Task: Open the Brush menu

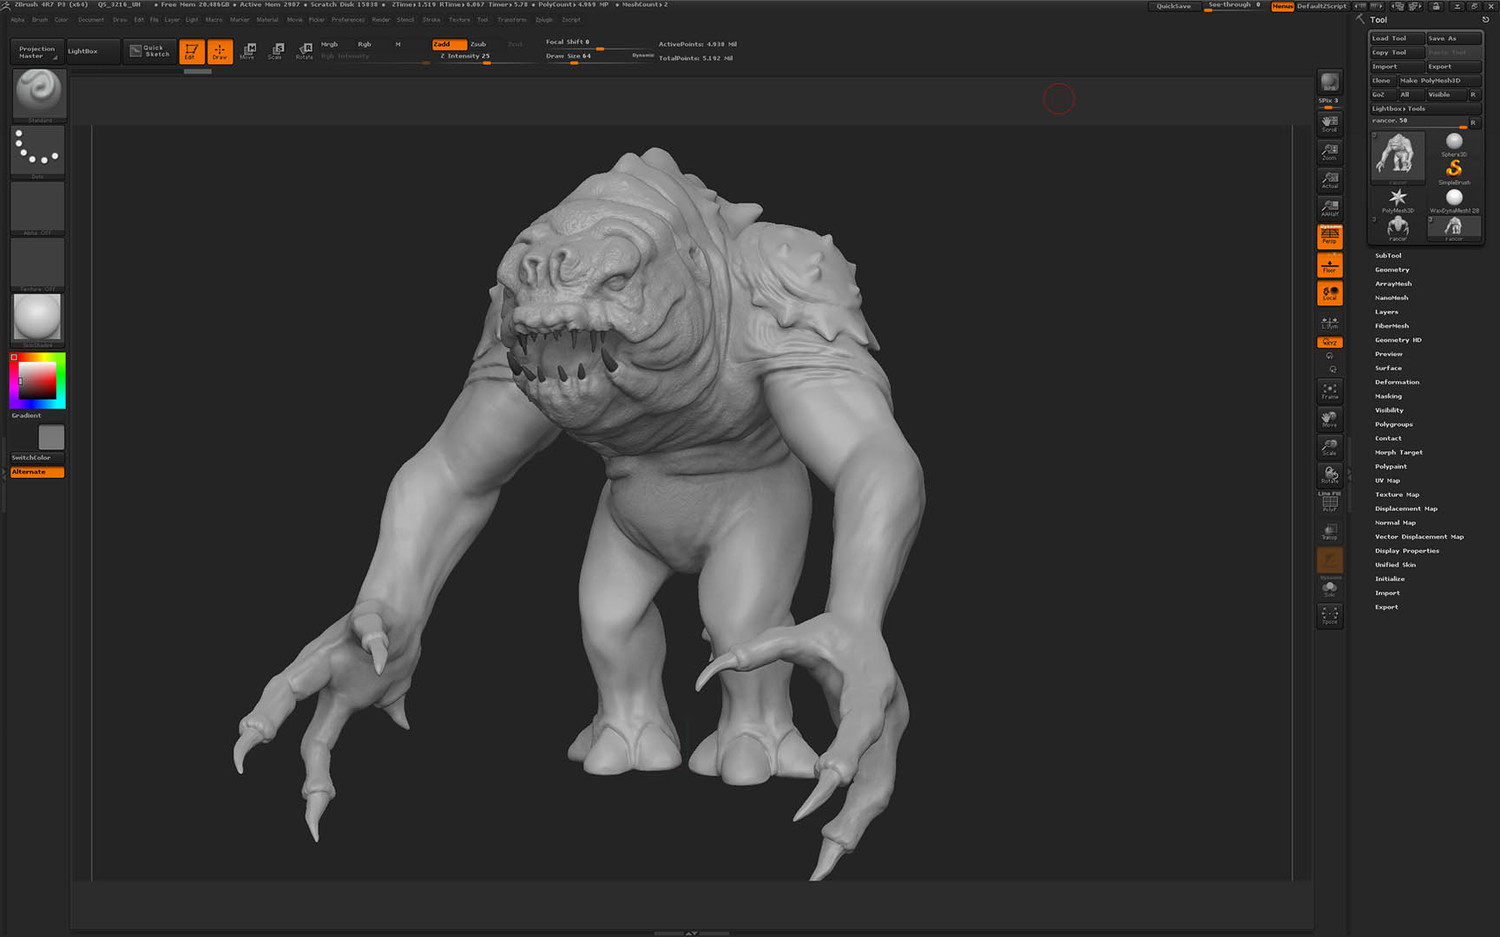Action: tap(40, 20)
